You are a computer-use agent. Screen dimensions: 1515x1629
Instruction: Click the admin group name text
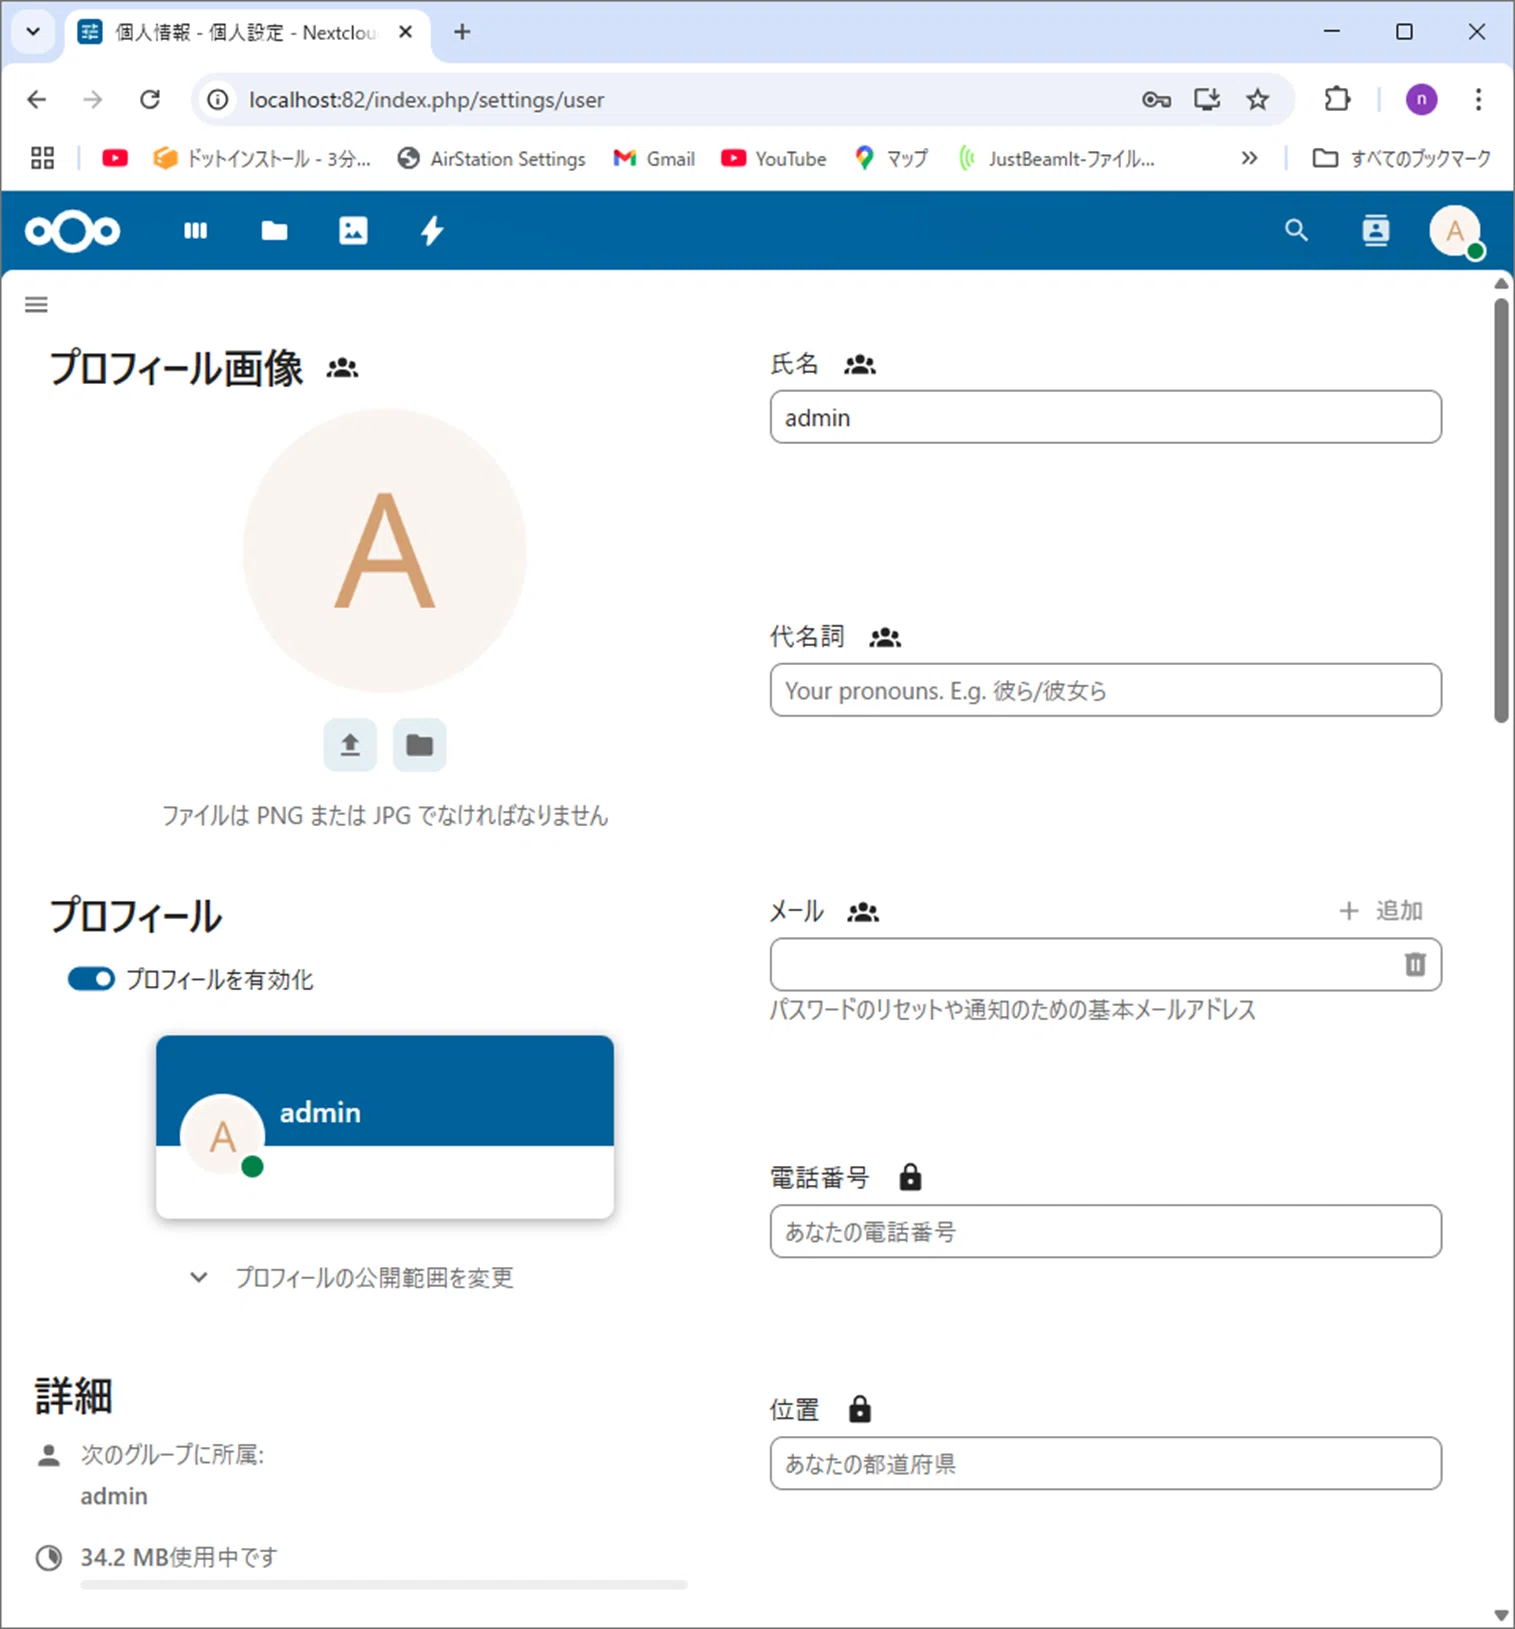tap(114, 1496)
